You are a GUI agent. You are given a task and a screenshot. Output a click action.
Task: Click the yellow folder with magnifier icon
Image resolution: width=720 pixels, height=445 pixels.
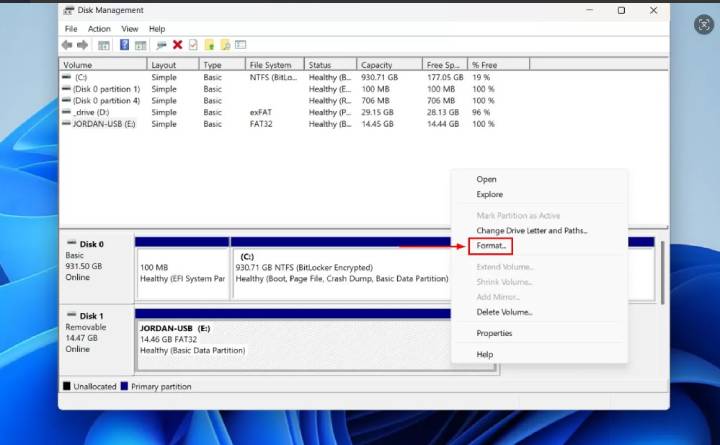[x=225, y=45]
